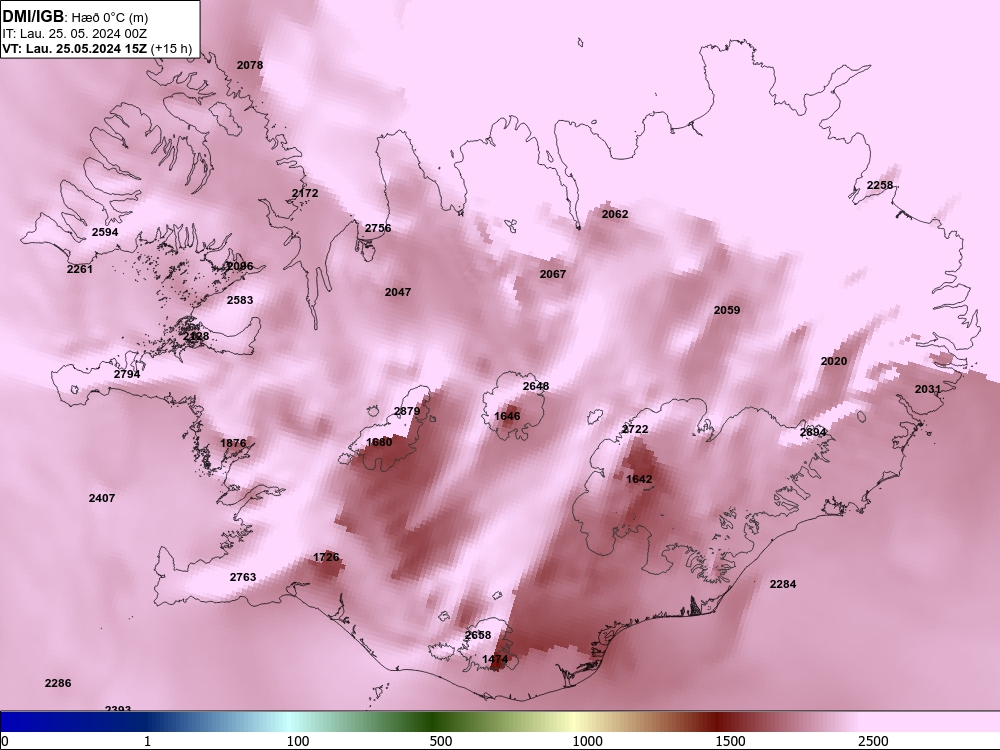
Task: Pick the 2031 label on the east coast
Action: [x=928, y=390]
